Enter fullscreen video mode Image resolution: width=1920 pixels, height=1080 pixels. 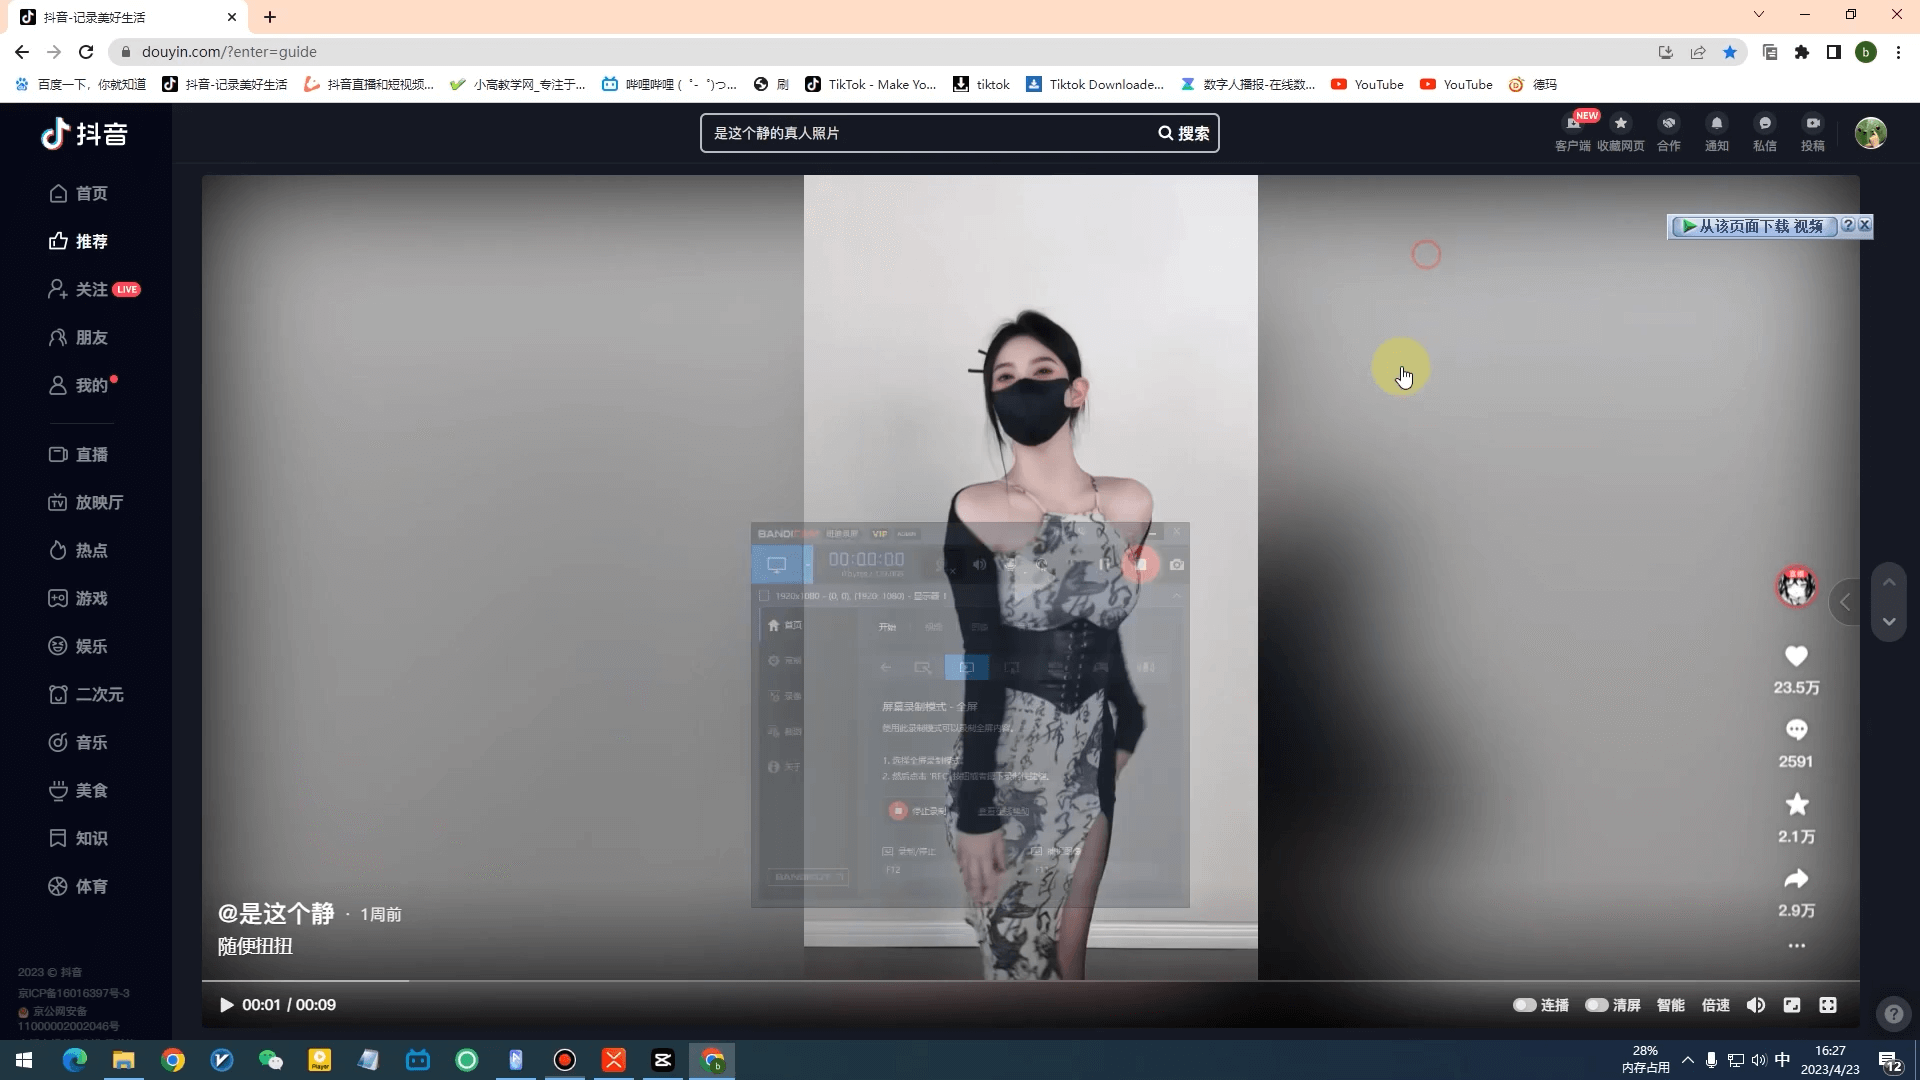pyautogui.click(x=1828, y=1005)
